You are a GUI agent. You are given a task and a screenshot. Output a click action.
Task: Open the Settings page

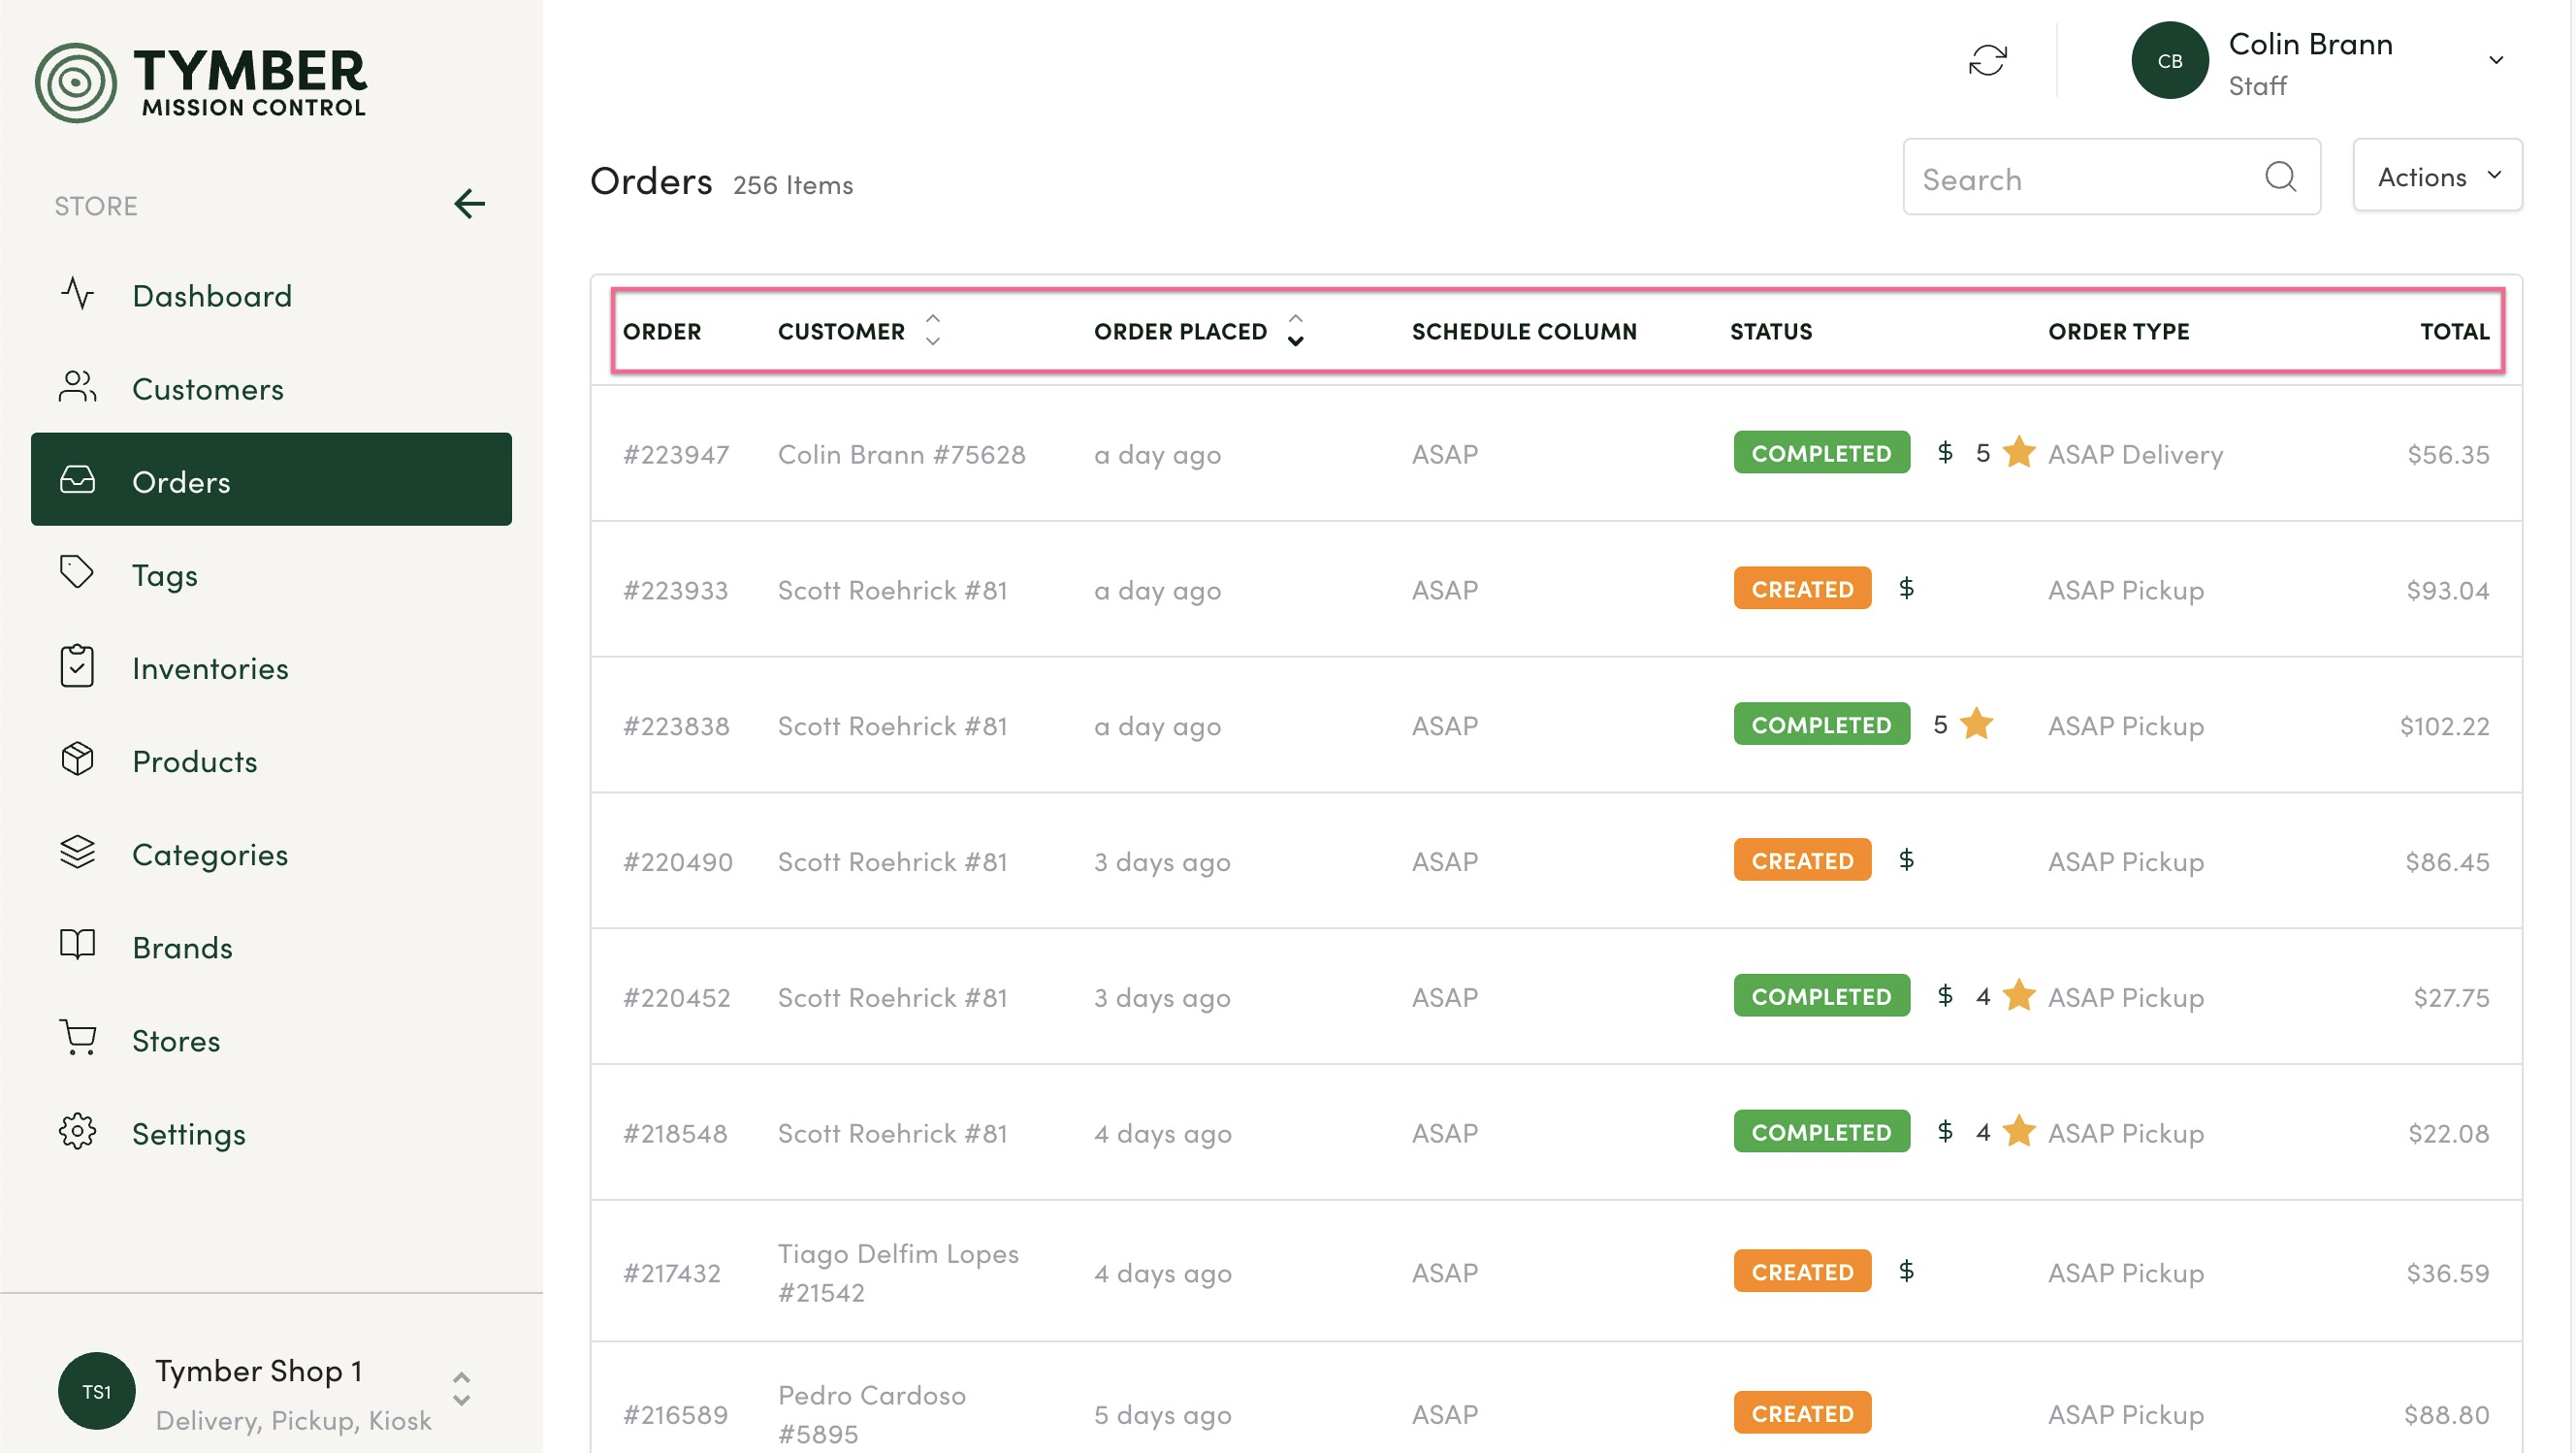271,1133
